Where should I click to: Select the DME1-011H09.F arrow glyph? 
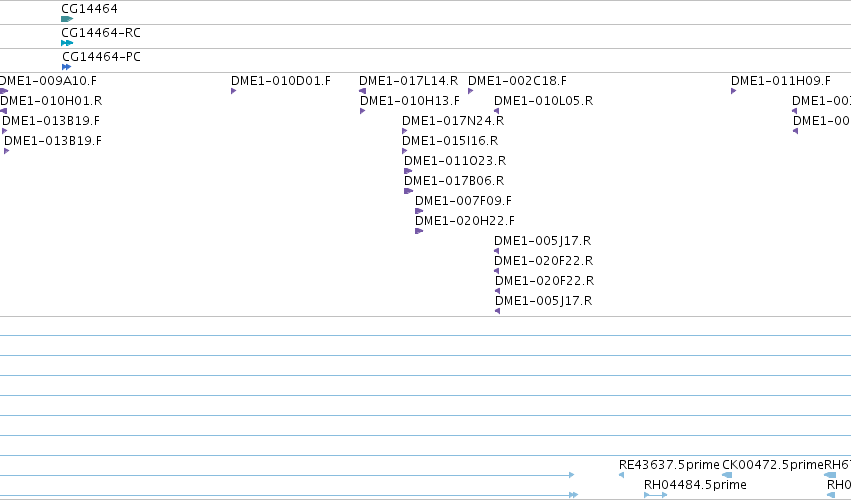click(x=733, y=91)
